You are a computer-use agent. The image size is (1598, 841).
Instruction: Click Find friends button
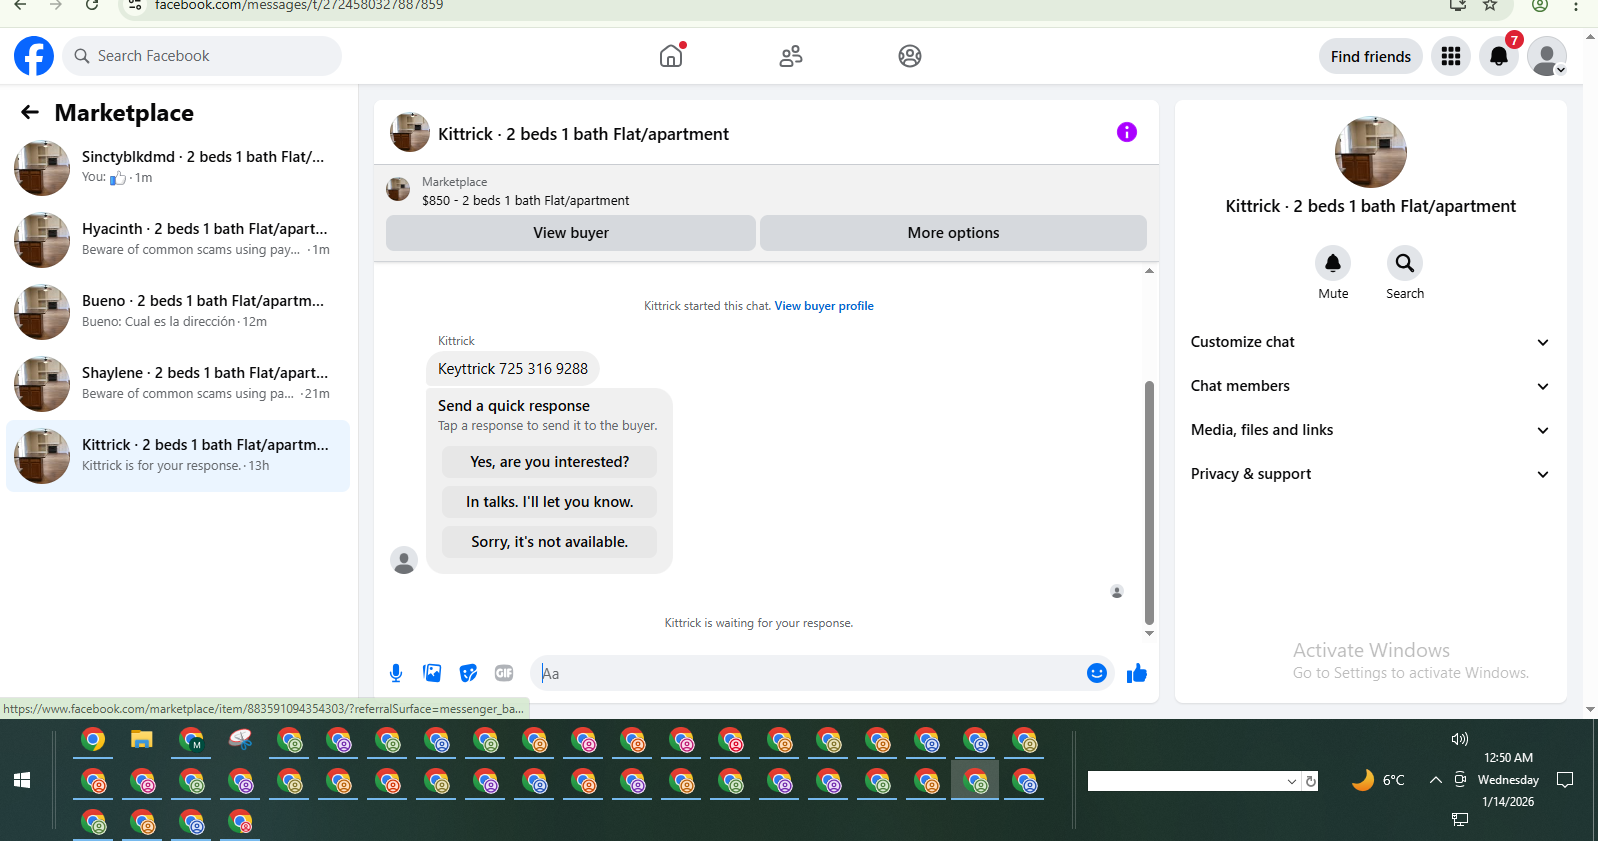pos(1371,57)
